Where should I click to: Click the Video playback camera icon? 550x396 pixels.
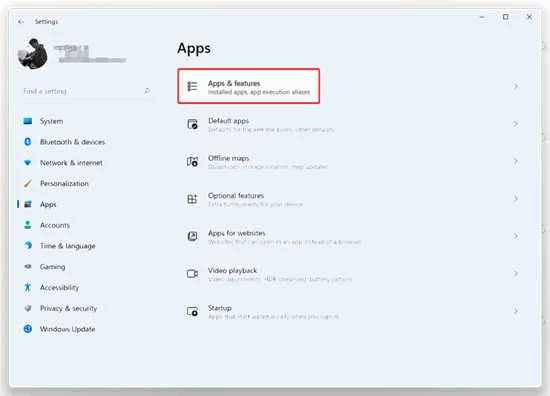click(192, 274)
